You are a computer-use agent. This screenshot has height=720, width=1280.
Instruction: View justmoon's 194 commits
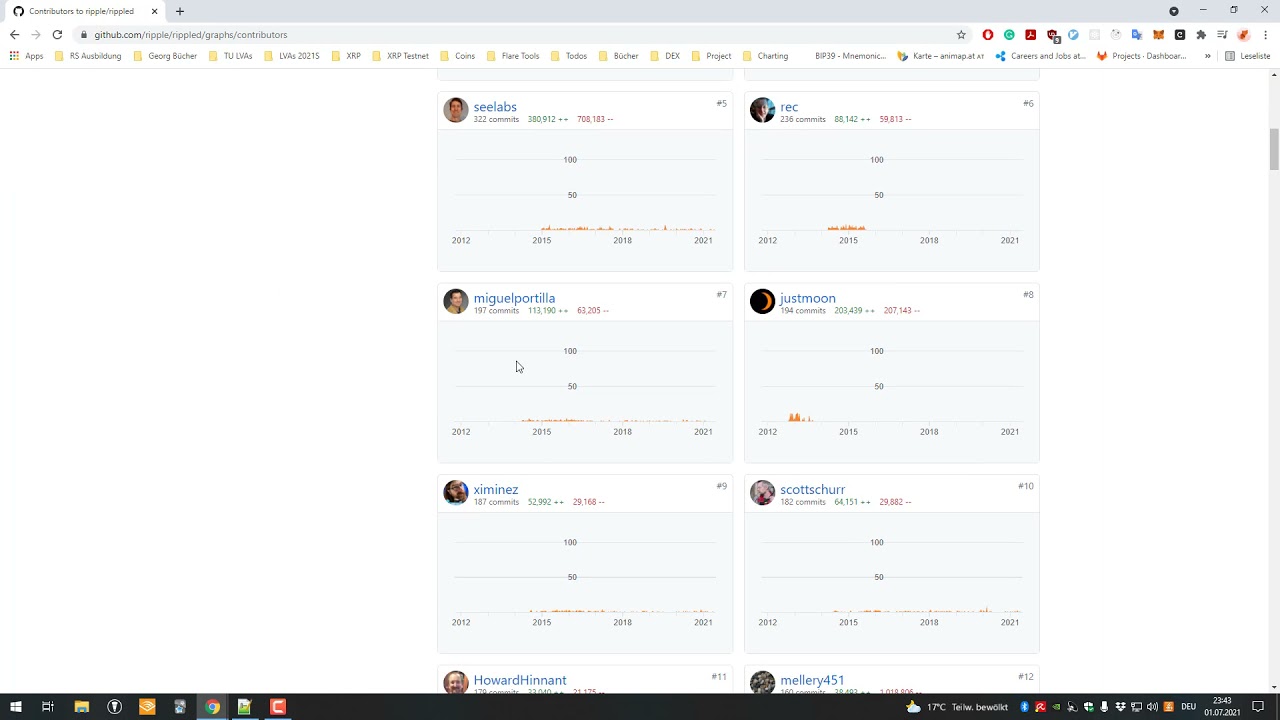[803, 310]
